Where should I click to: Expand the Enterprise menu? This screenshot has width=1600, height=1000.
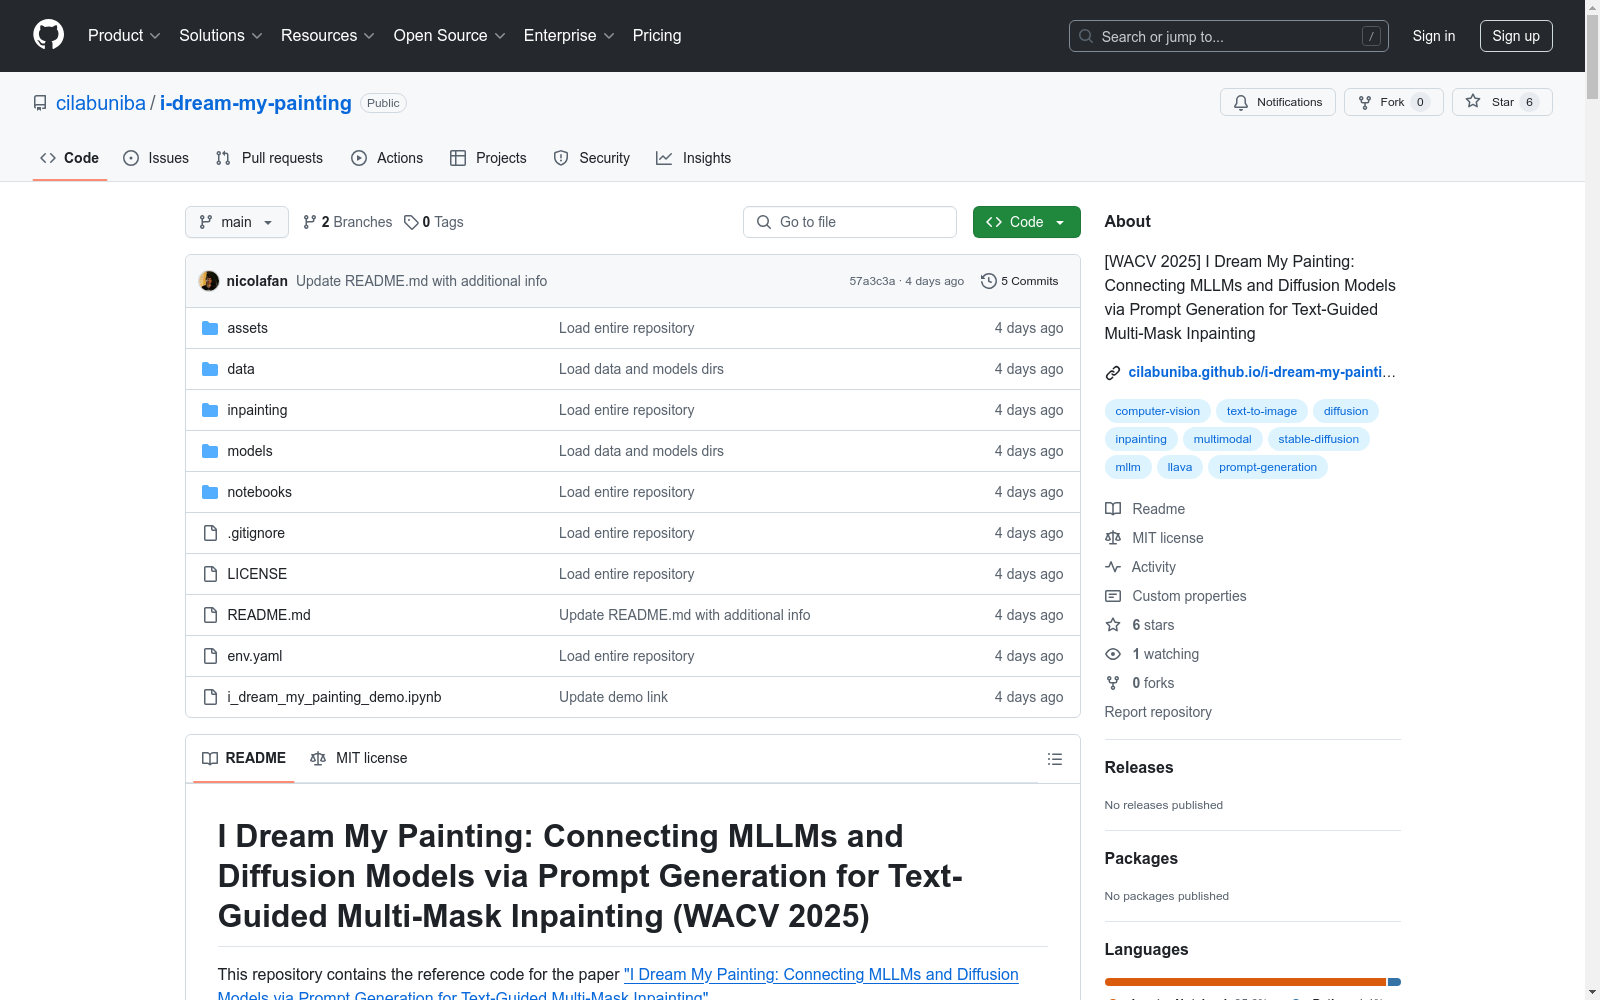click(x=569, y=36)
